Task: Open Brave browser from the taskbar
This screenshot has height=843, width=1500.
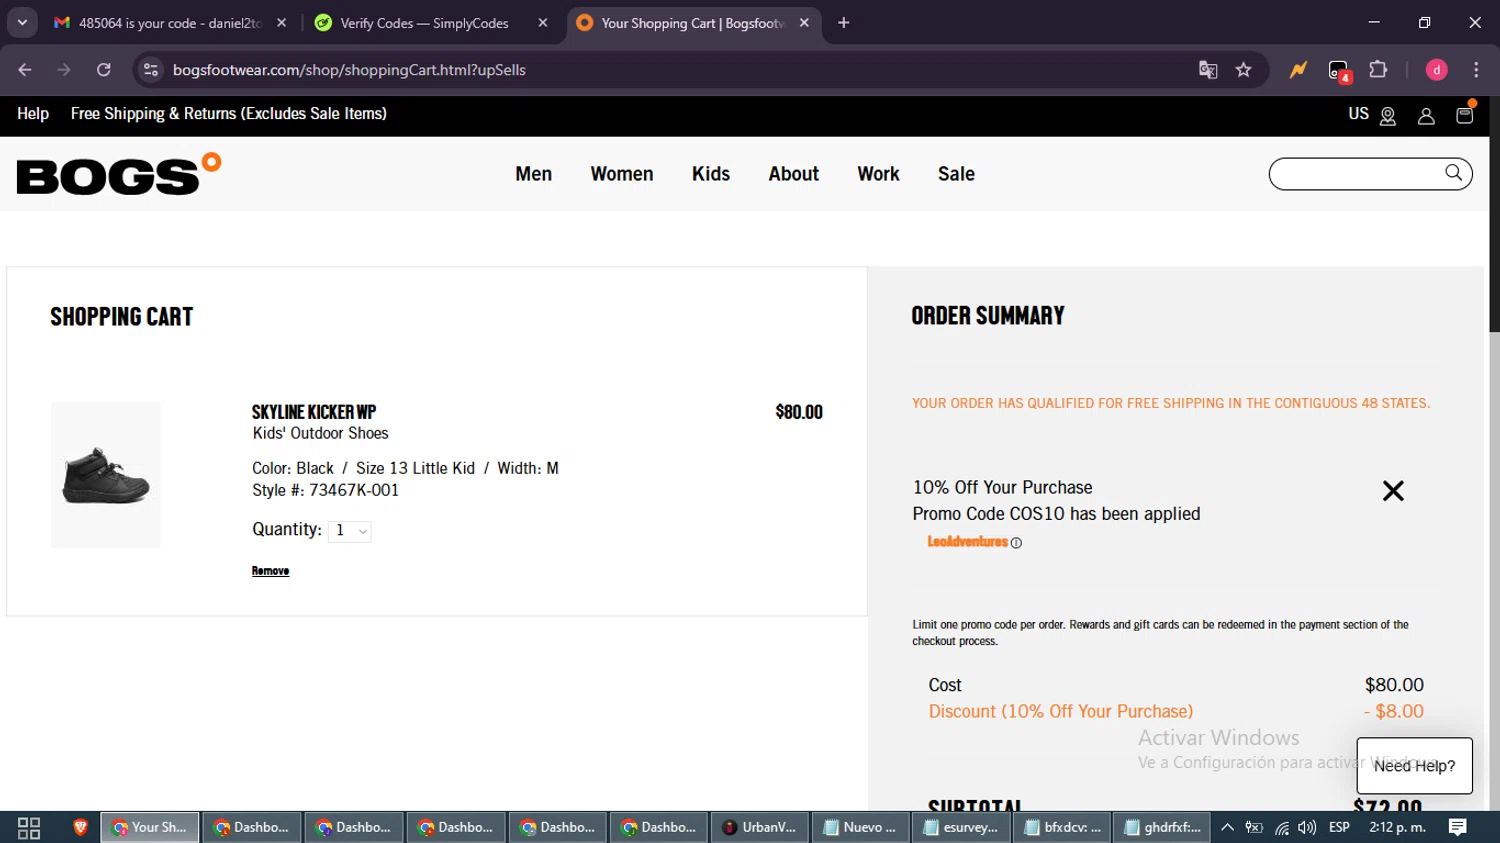Action: 81,828
